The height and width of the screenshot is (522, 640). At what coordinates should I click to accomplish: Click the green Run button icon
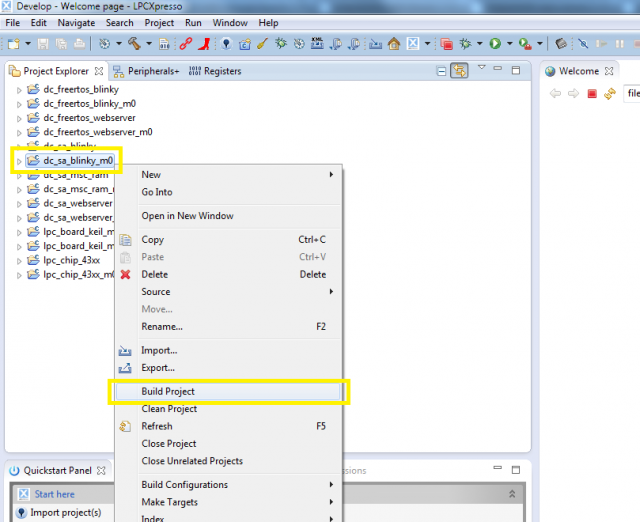click(495, 44)
